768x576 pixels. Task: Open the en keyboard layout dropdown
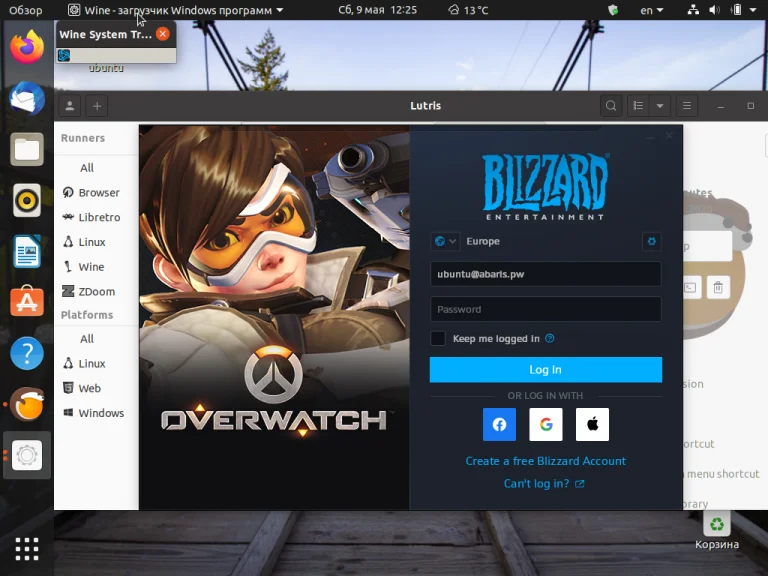click(x=651, y=10)
